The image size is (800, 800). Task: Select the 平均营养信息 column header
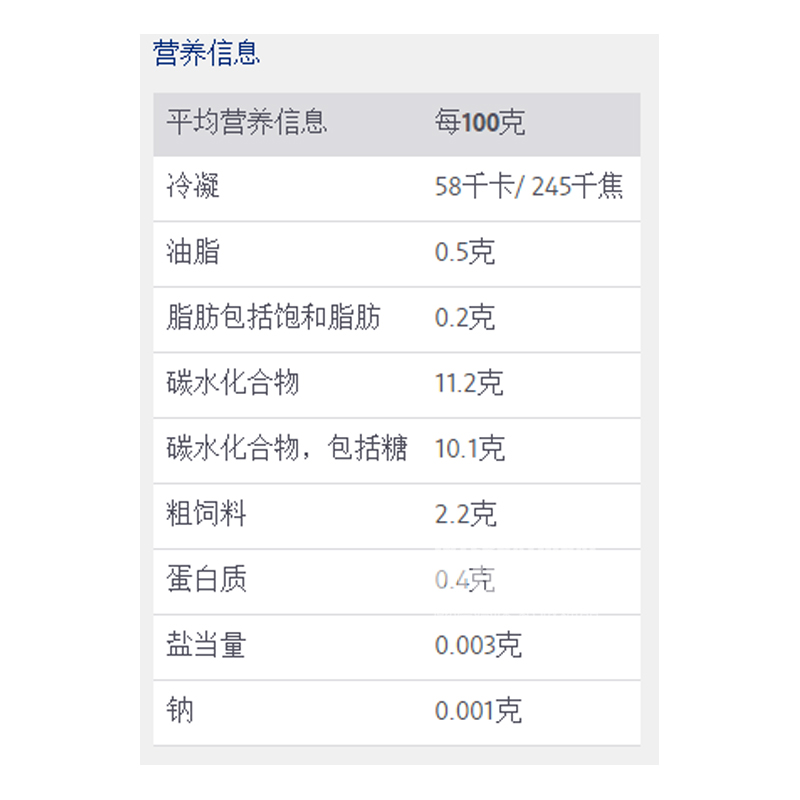246,124
